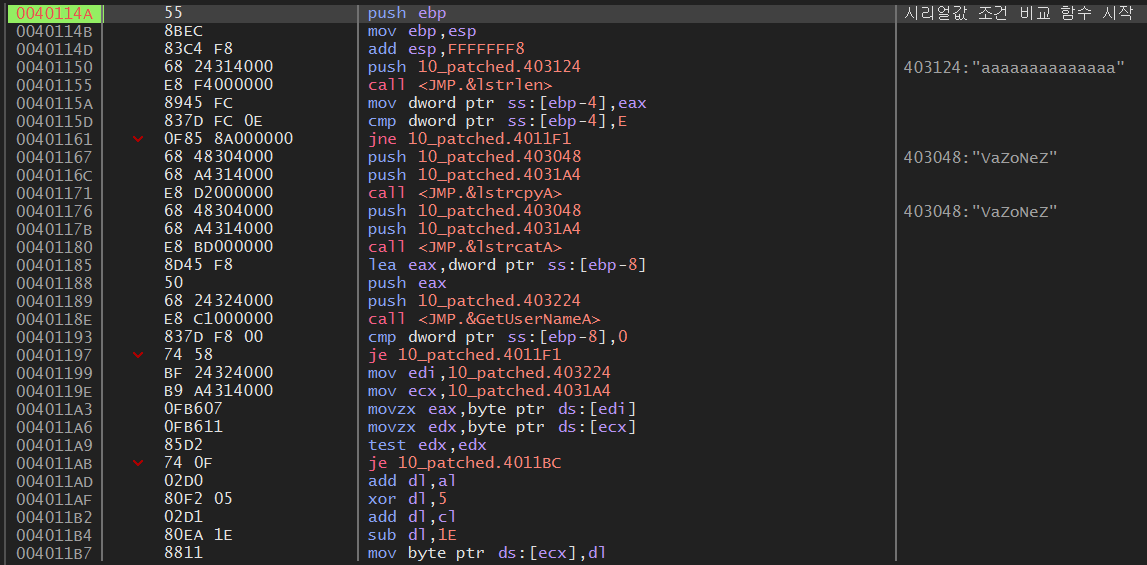Click the address 004011AF

point(52,498)
